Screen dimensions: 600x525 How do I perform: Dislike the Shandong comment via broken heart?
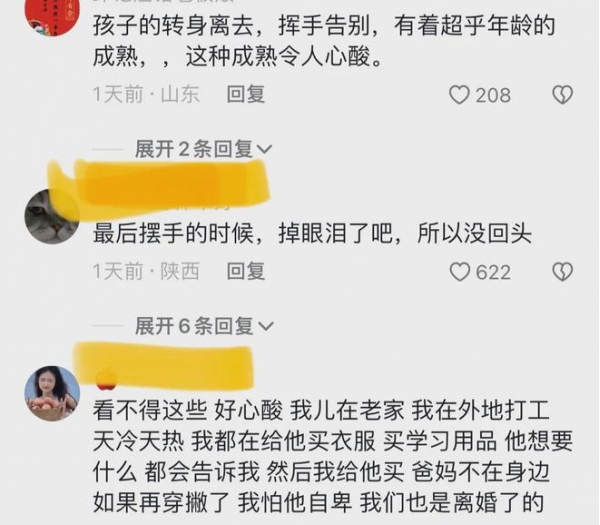pyautogui.click(x=562, y=95)
